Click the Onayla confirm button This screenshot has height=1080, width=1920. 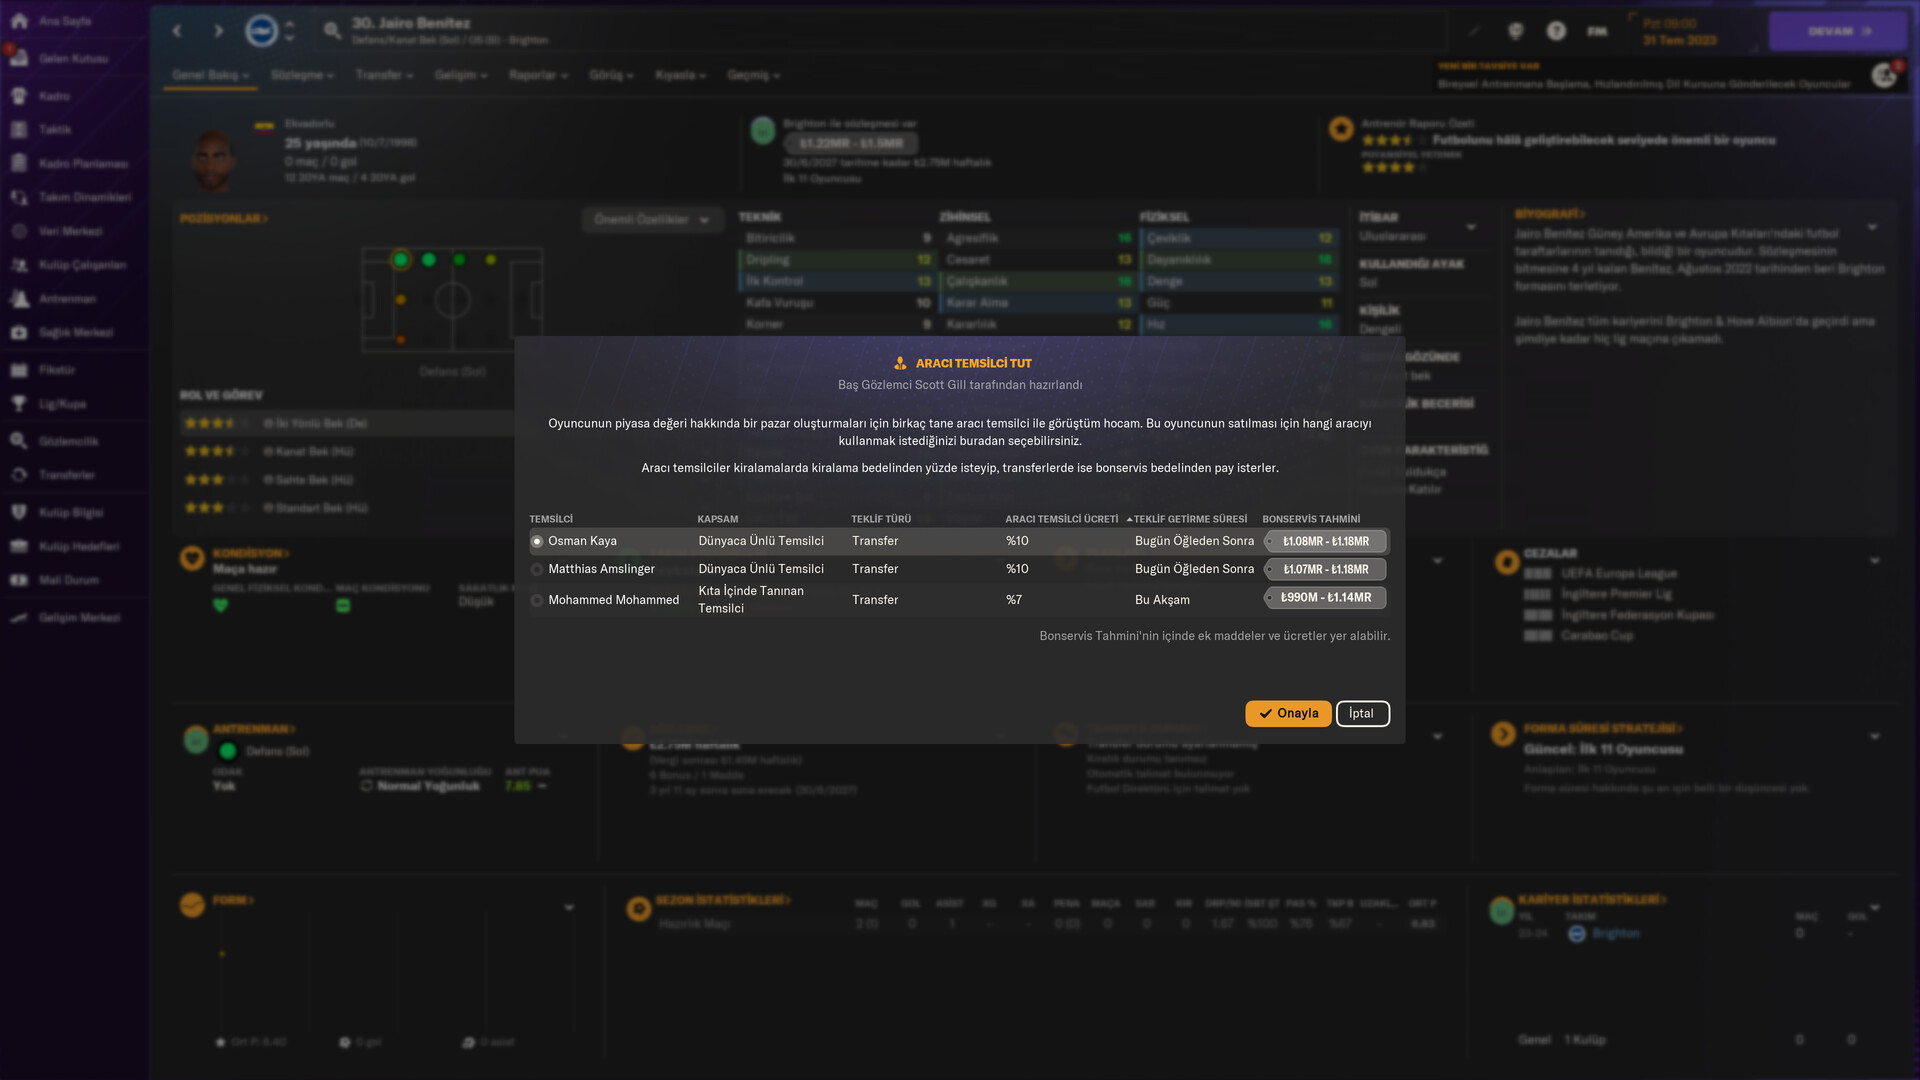(x=1287, y=713)
